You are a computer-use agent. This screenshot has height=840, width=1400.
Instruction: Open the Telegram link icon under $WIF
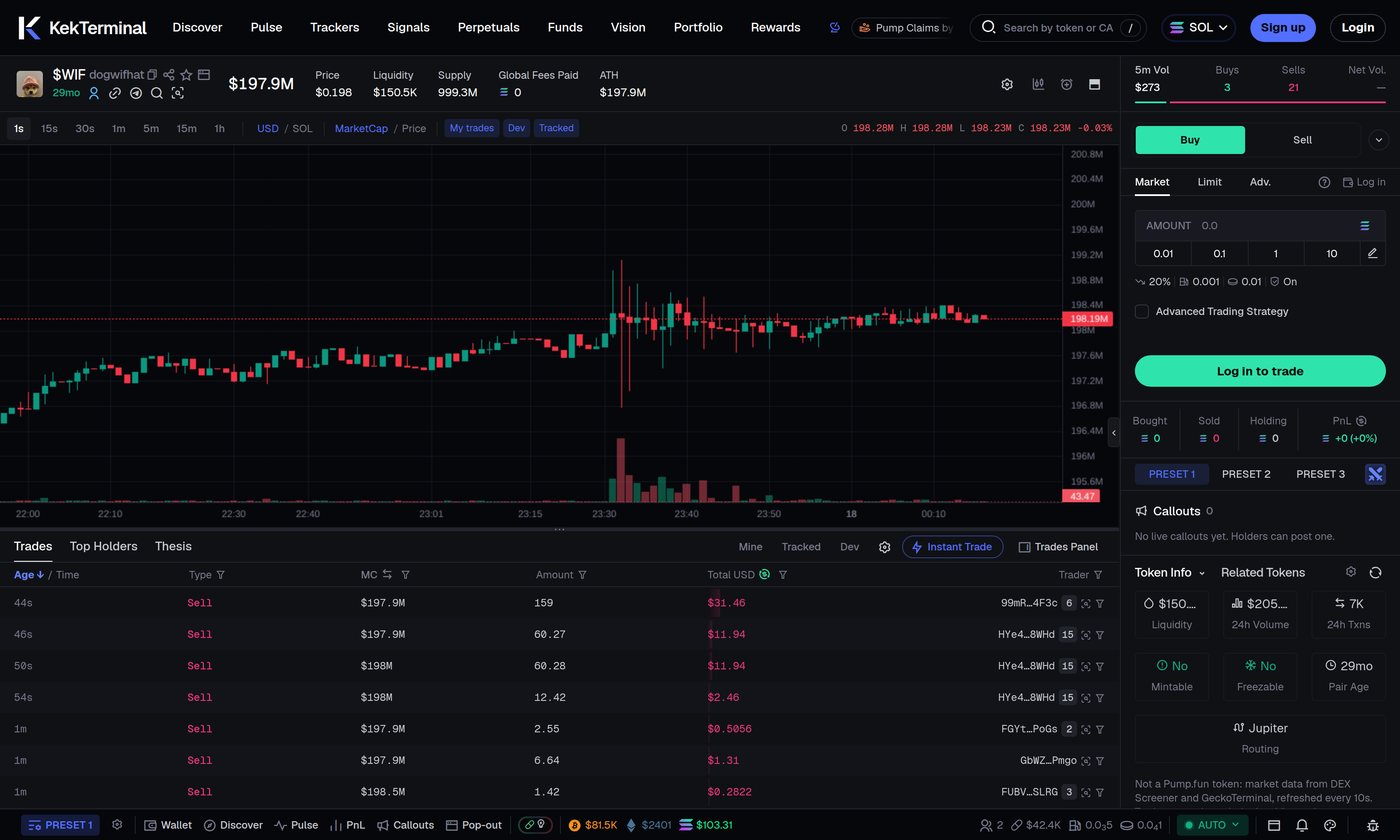click(x=136, y=93)
